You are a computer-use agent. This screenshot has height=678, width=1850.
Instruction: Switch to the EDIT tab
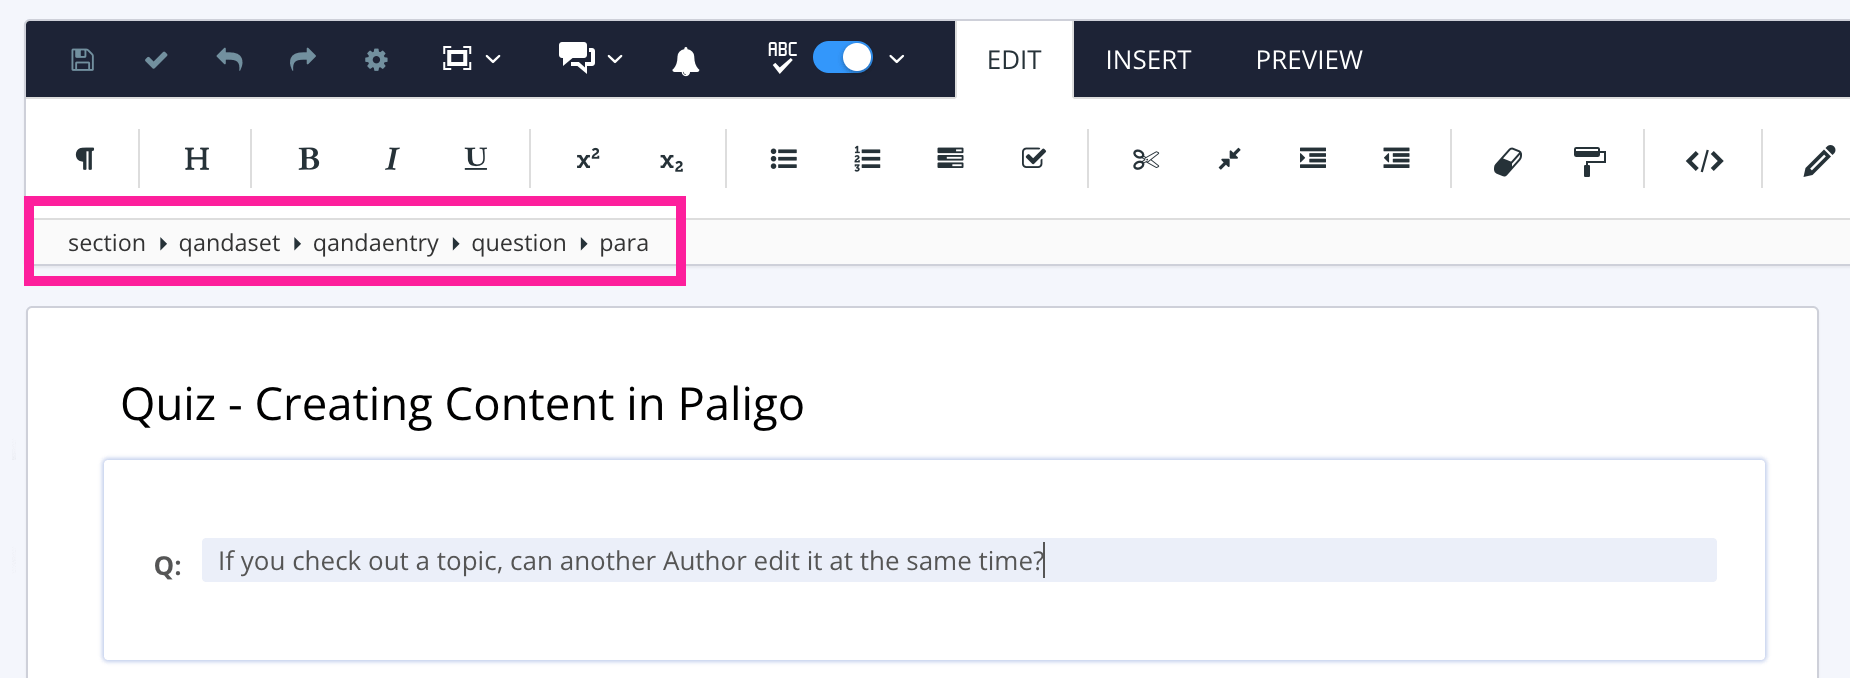click(1014, 60)
